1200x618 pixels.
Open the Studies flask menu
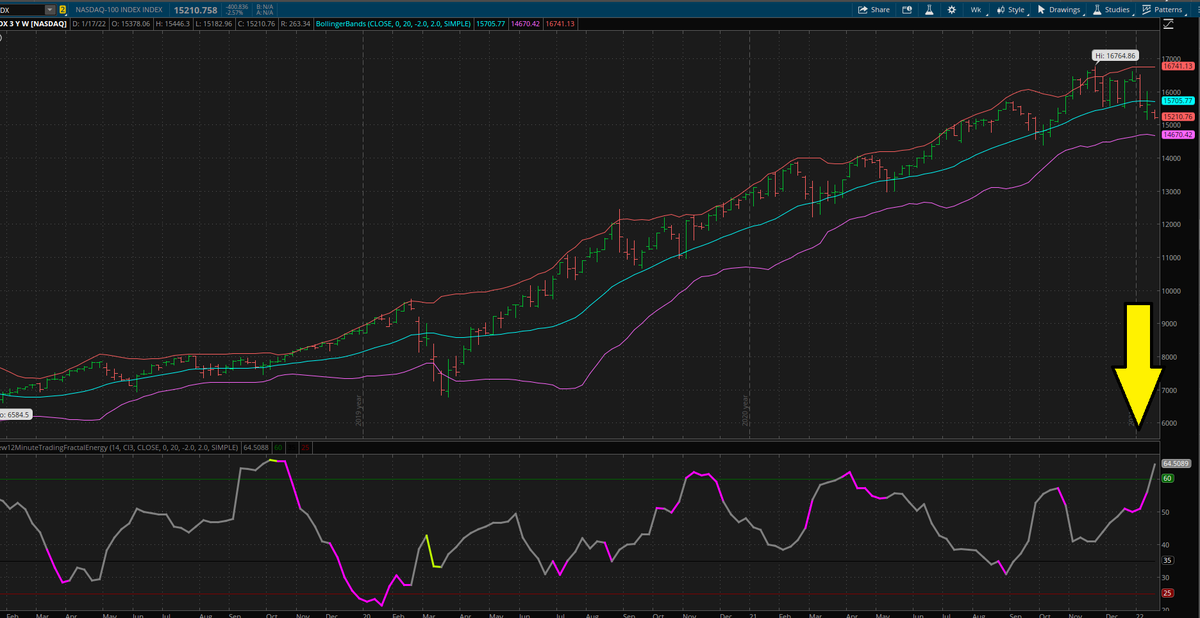click(1112, 10)
